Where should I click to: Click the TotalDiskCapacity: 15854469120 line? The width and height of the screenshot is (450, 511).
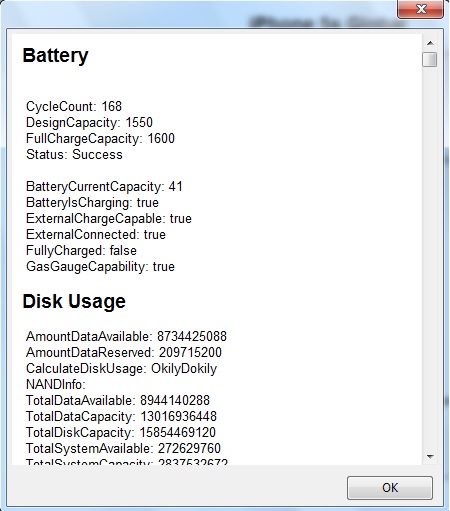click(x=121, y=432)
